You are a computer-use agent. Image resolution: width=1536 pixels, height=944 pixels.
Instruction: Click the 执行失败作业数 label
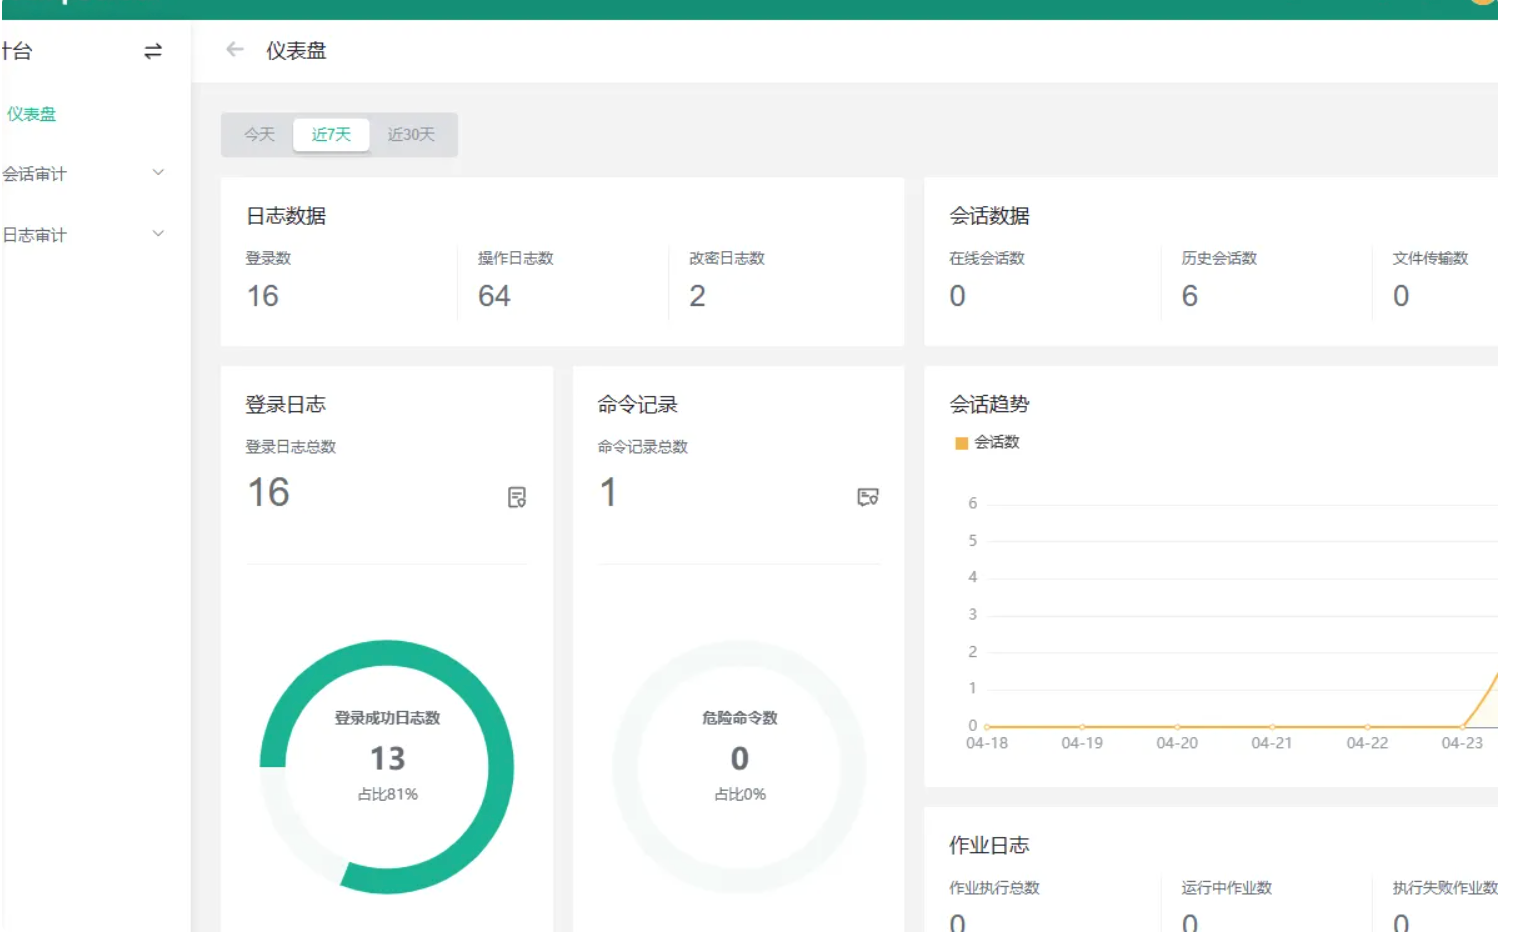1445,888
